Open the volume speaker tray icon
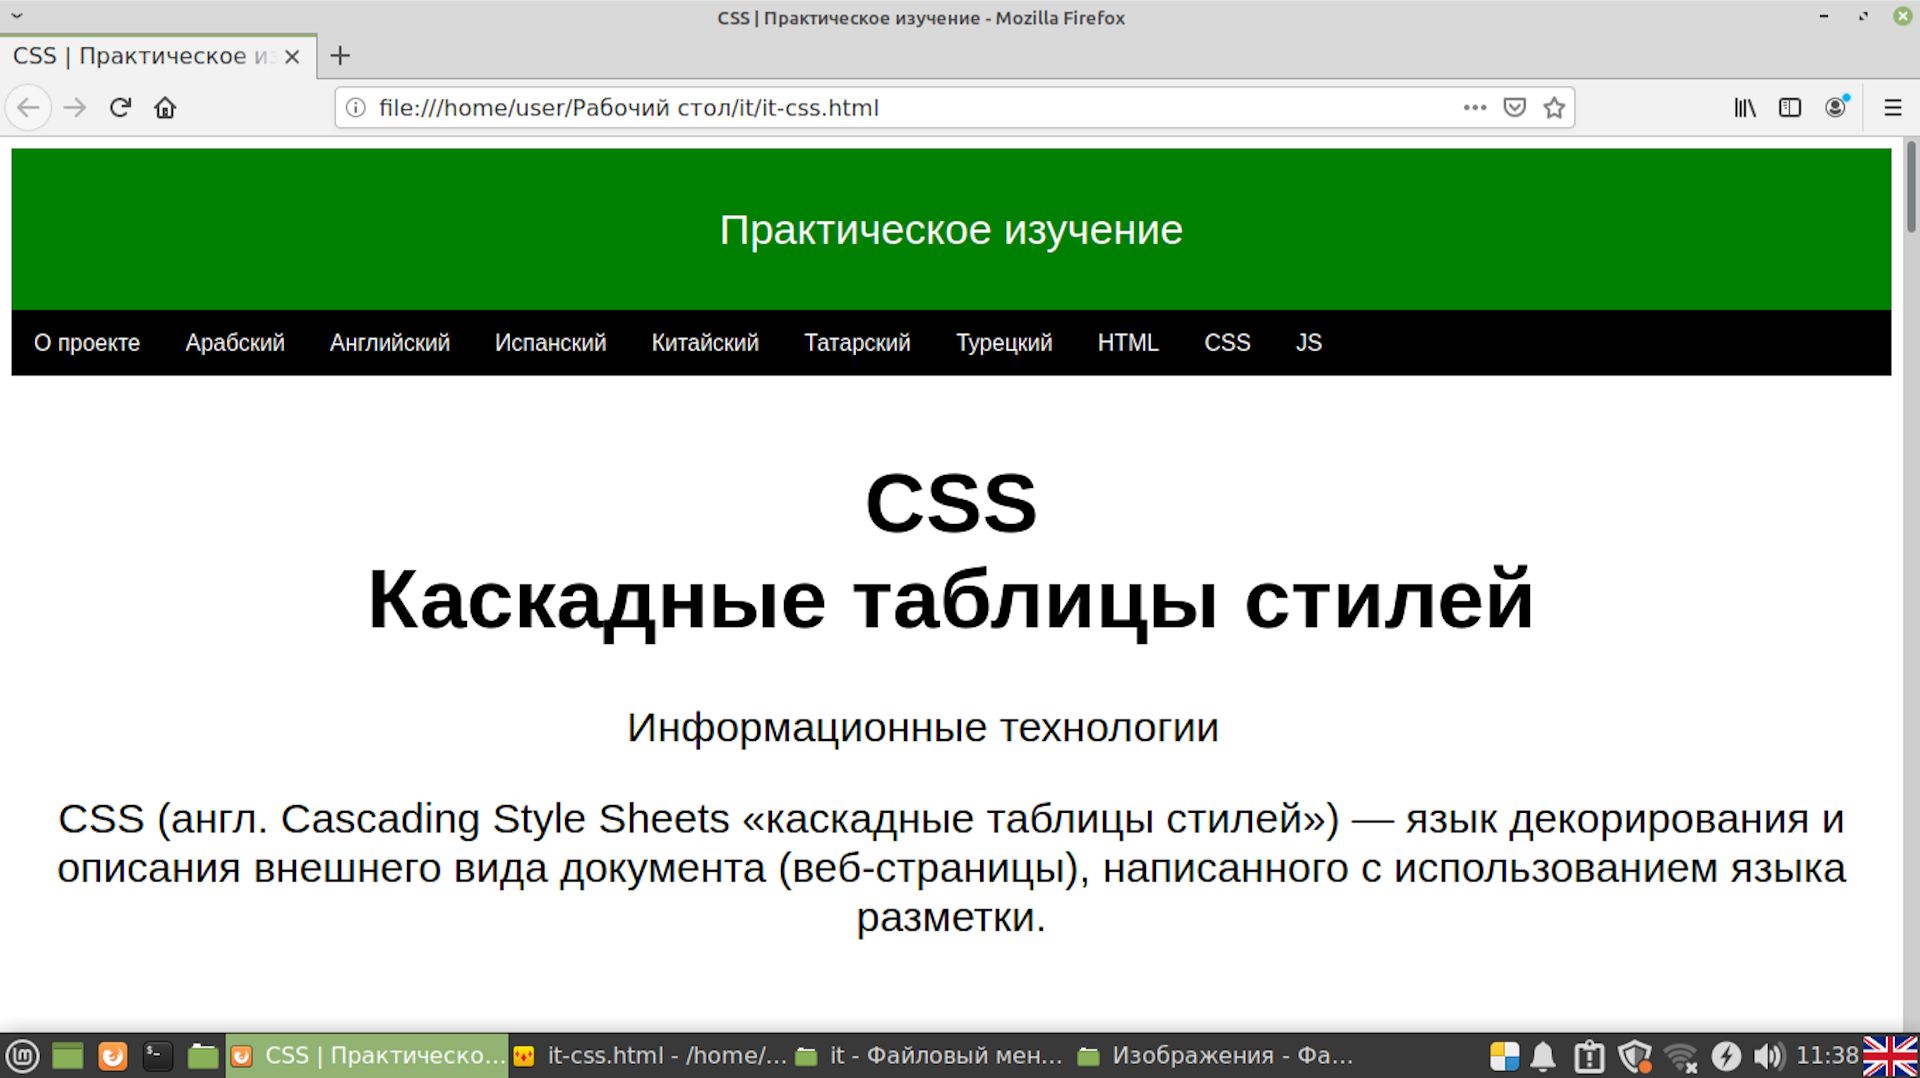This screenshot has width=1920, height=1078. click(1769, 1056)
